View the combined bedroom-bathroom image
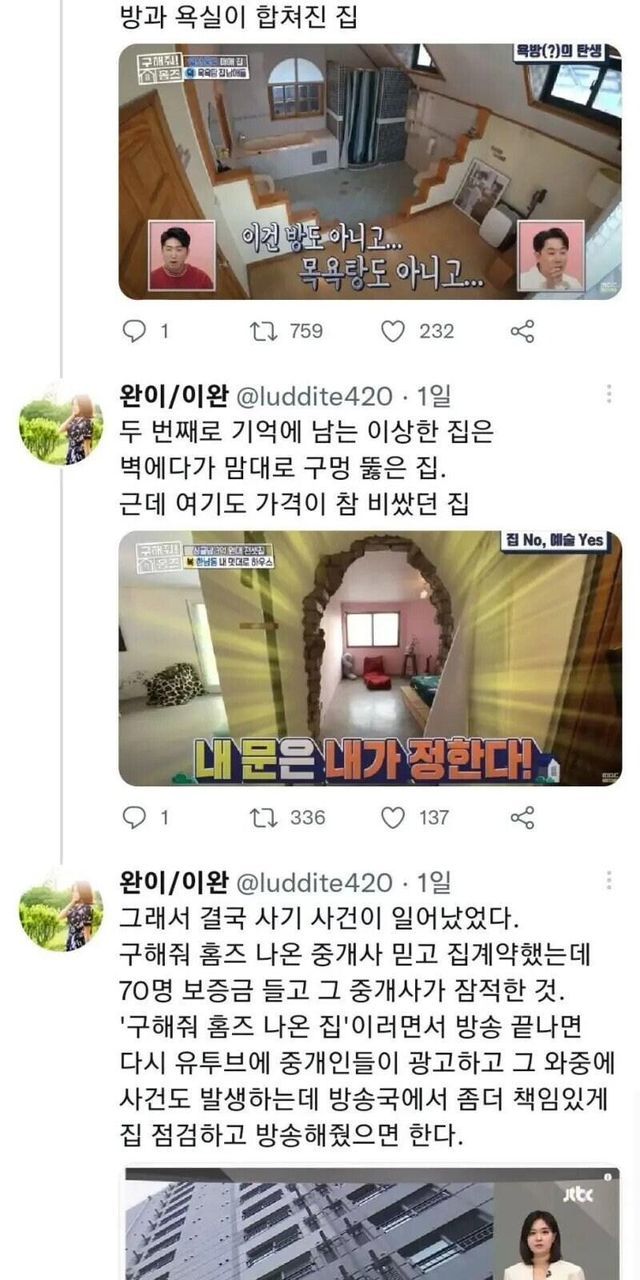This screenshot has width=640, height=1280. (x=370, y=171)
